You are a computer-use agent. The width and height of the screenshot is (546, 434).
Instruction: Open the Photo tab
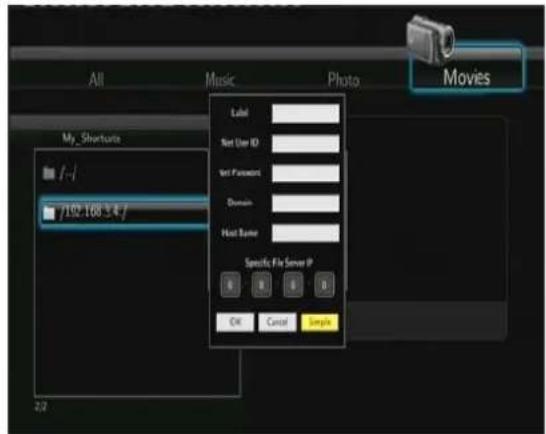point(343,80)
